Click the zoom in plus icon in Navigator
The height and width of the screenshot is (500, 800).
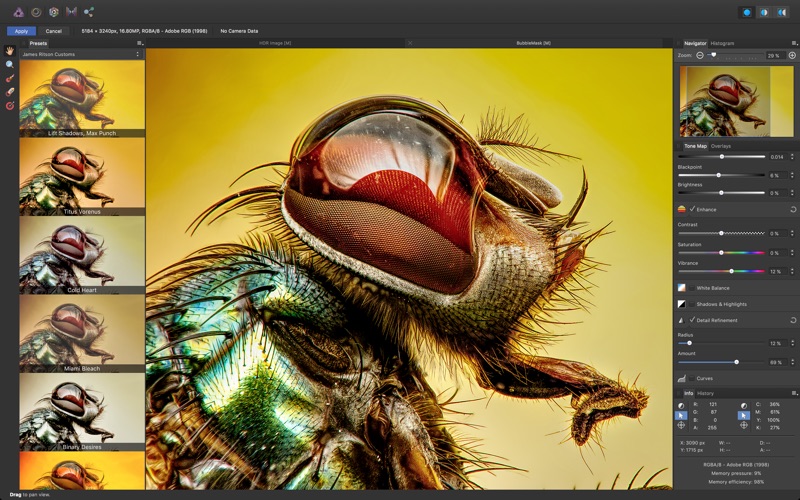pos(792,55)
